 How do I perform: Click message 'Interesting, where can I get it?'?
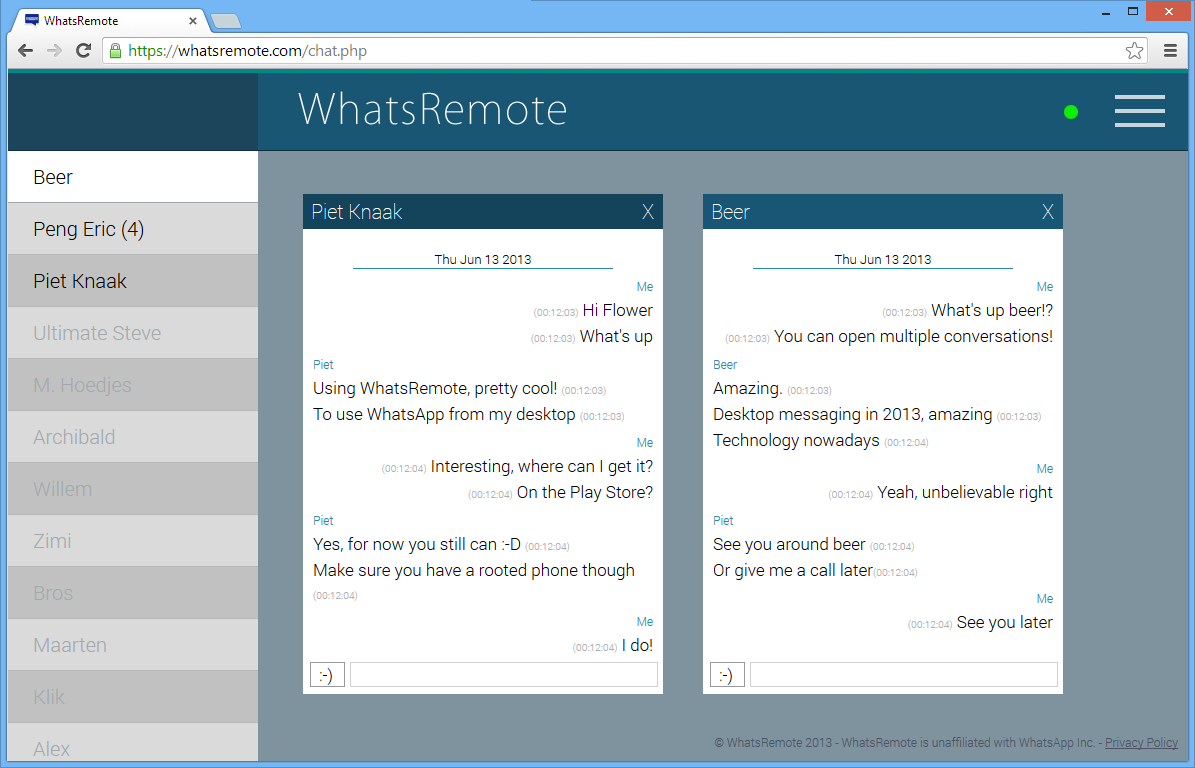[x=542, y=466]
